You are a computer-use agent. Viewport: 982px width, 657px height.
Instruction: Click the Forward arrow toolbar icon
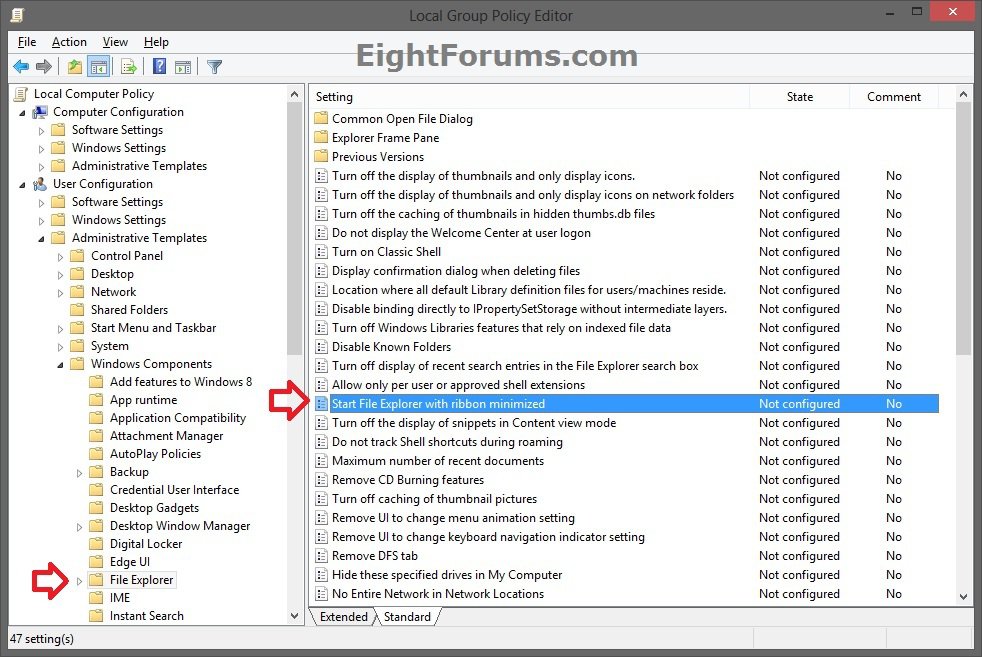43,67
